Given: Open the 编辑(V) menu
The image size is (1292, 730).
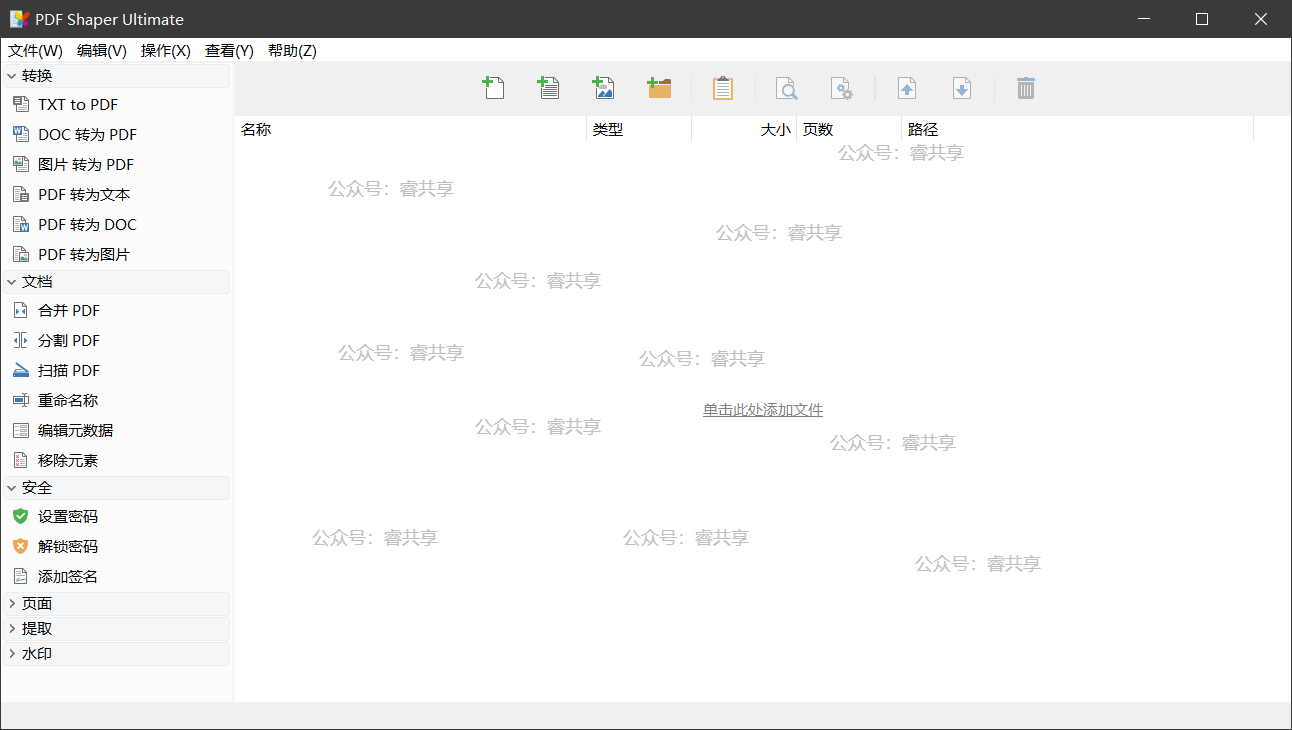Looking at the screenshot, I should [x=102, y=50].
